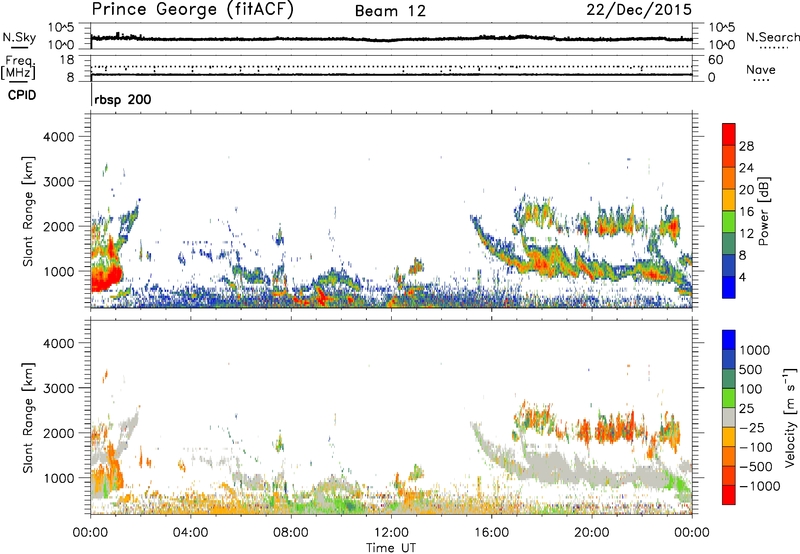800x554 pixels.
Task: Select the '60' Nave axis tick
Action: coord(715,60)
